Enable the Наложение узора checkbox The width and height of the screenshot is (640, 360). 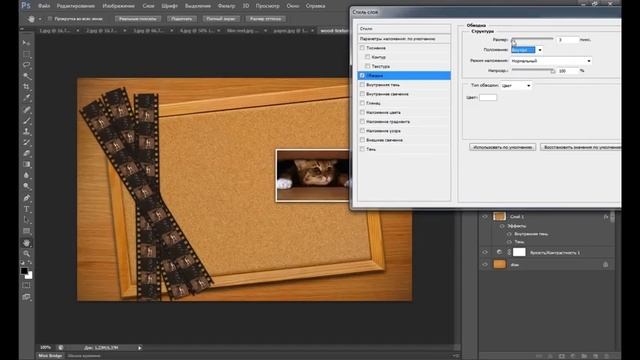[x=362, y=131]
